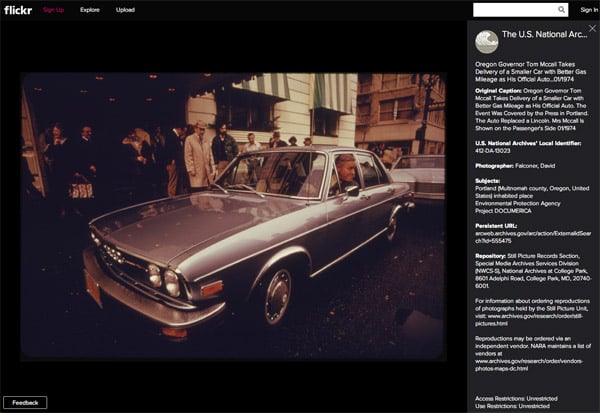Select the Upload menu item

(x=125, y=10)
